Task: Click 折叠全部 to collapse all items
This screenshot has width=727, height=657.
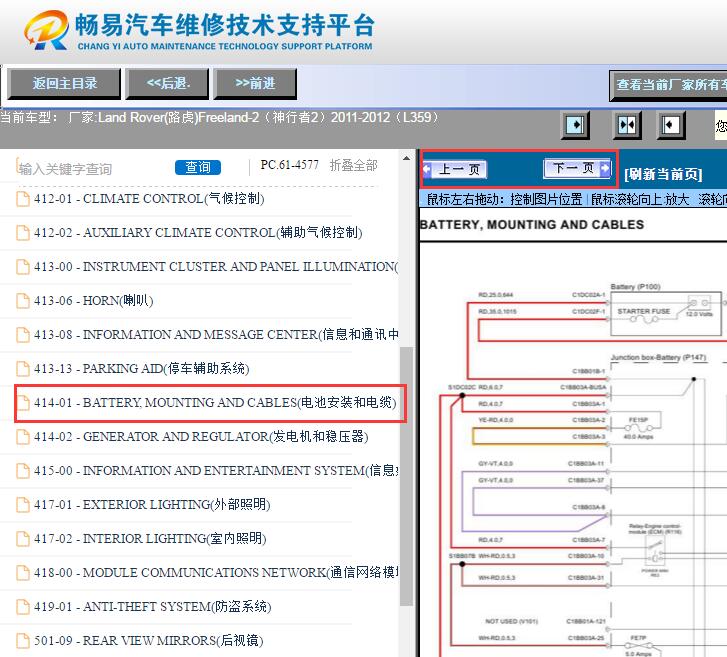Action: tap(354, 165)
